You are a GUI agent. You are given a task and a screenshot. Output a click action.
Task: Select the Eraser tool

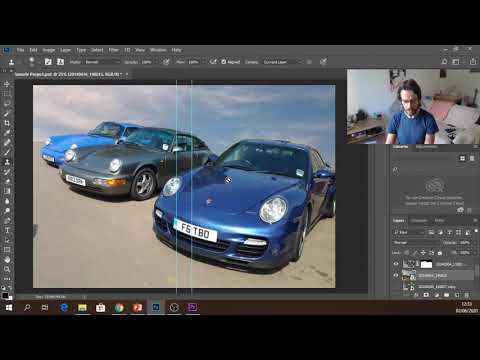click(7, 181)
